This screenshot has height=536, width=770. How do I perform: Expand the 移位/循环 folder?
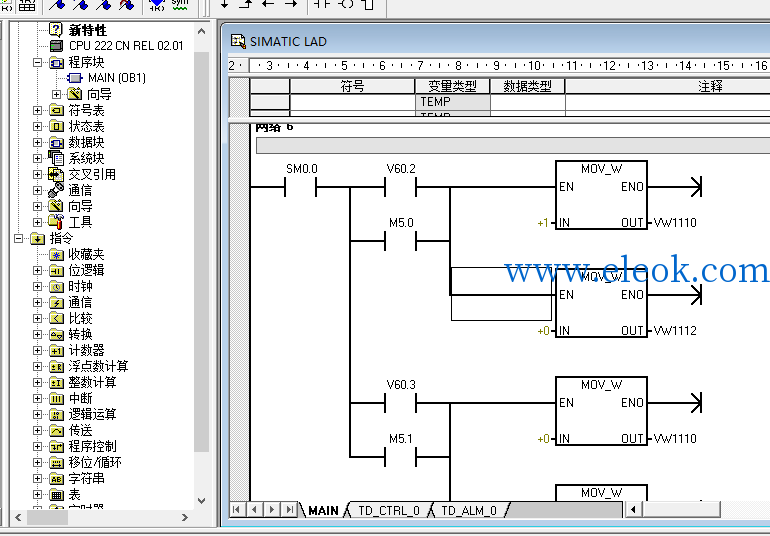click(37, 462)
